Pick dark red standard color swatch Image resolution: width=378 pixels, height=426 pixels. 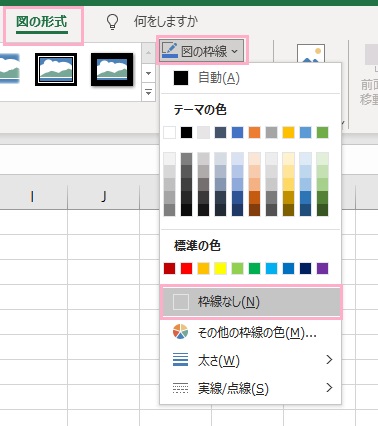pyautogui.click(x=169, y=268)
